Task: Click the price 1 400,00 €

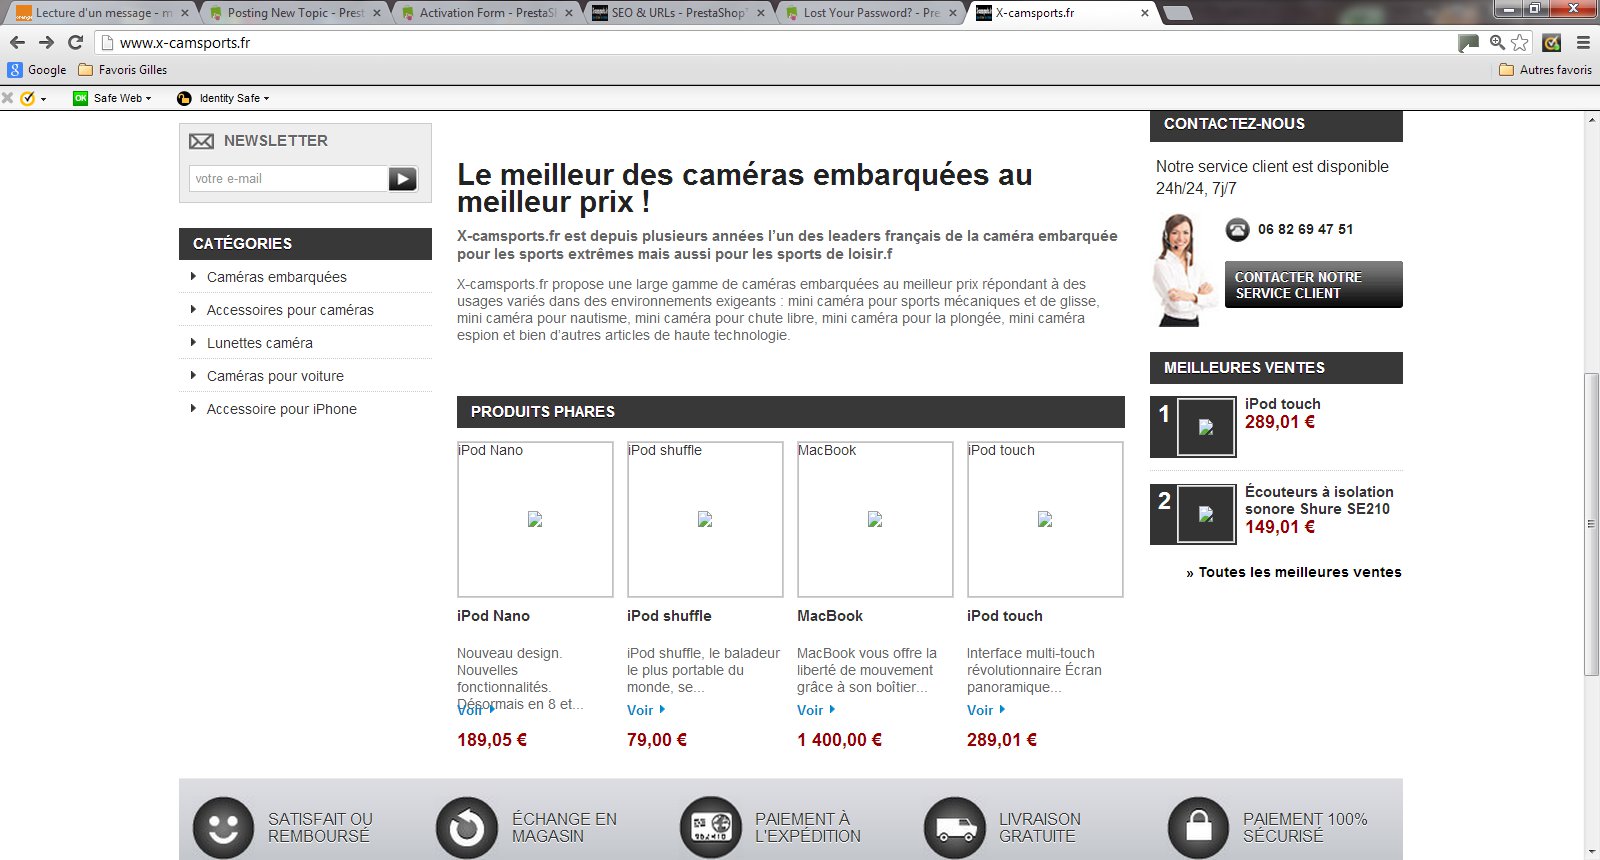Action: coord(839,740)
